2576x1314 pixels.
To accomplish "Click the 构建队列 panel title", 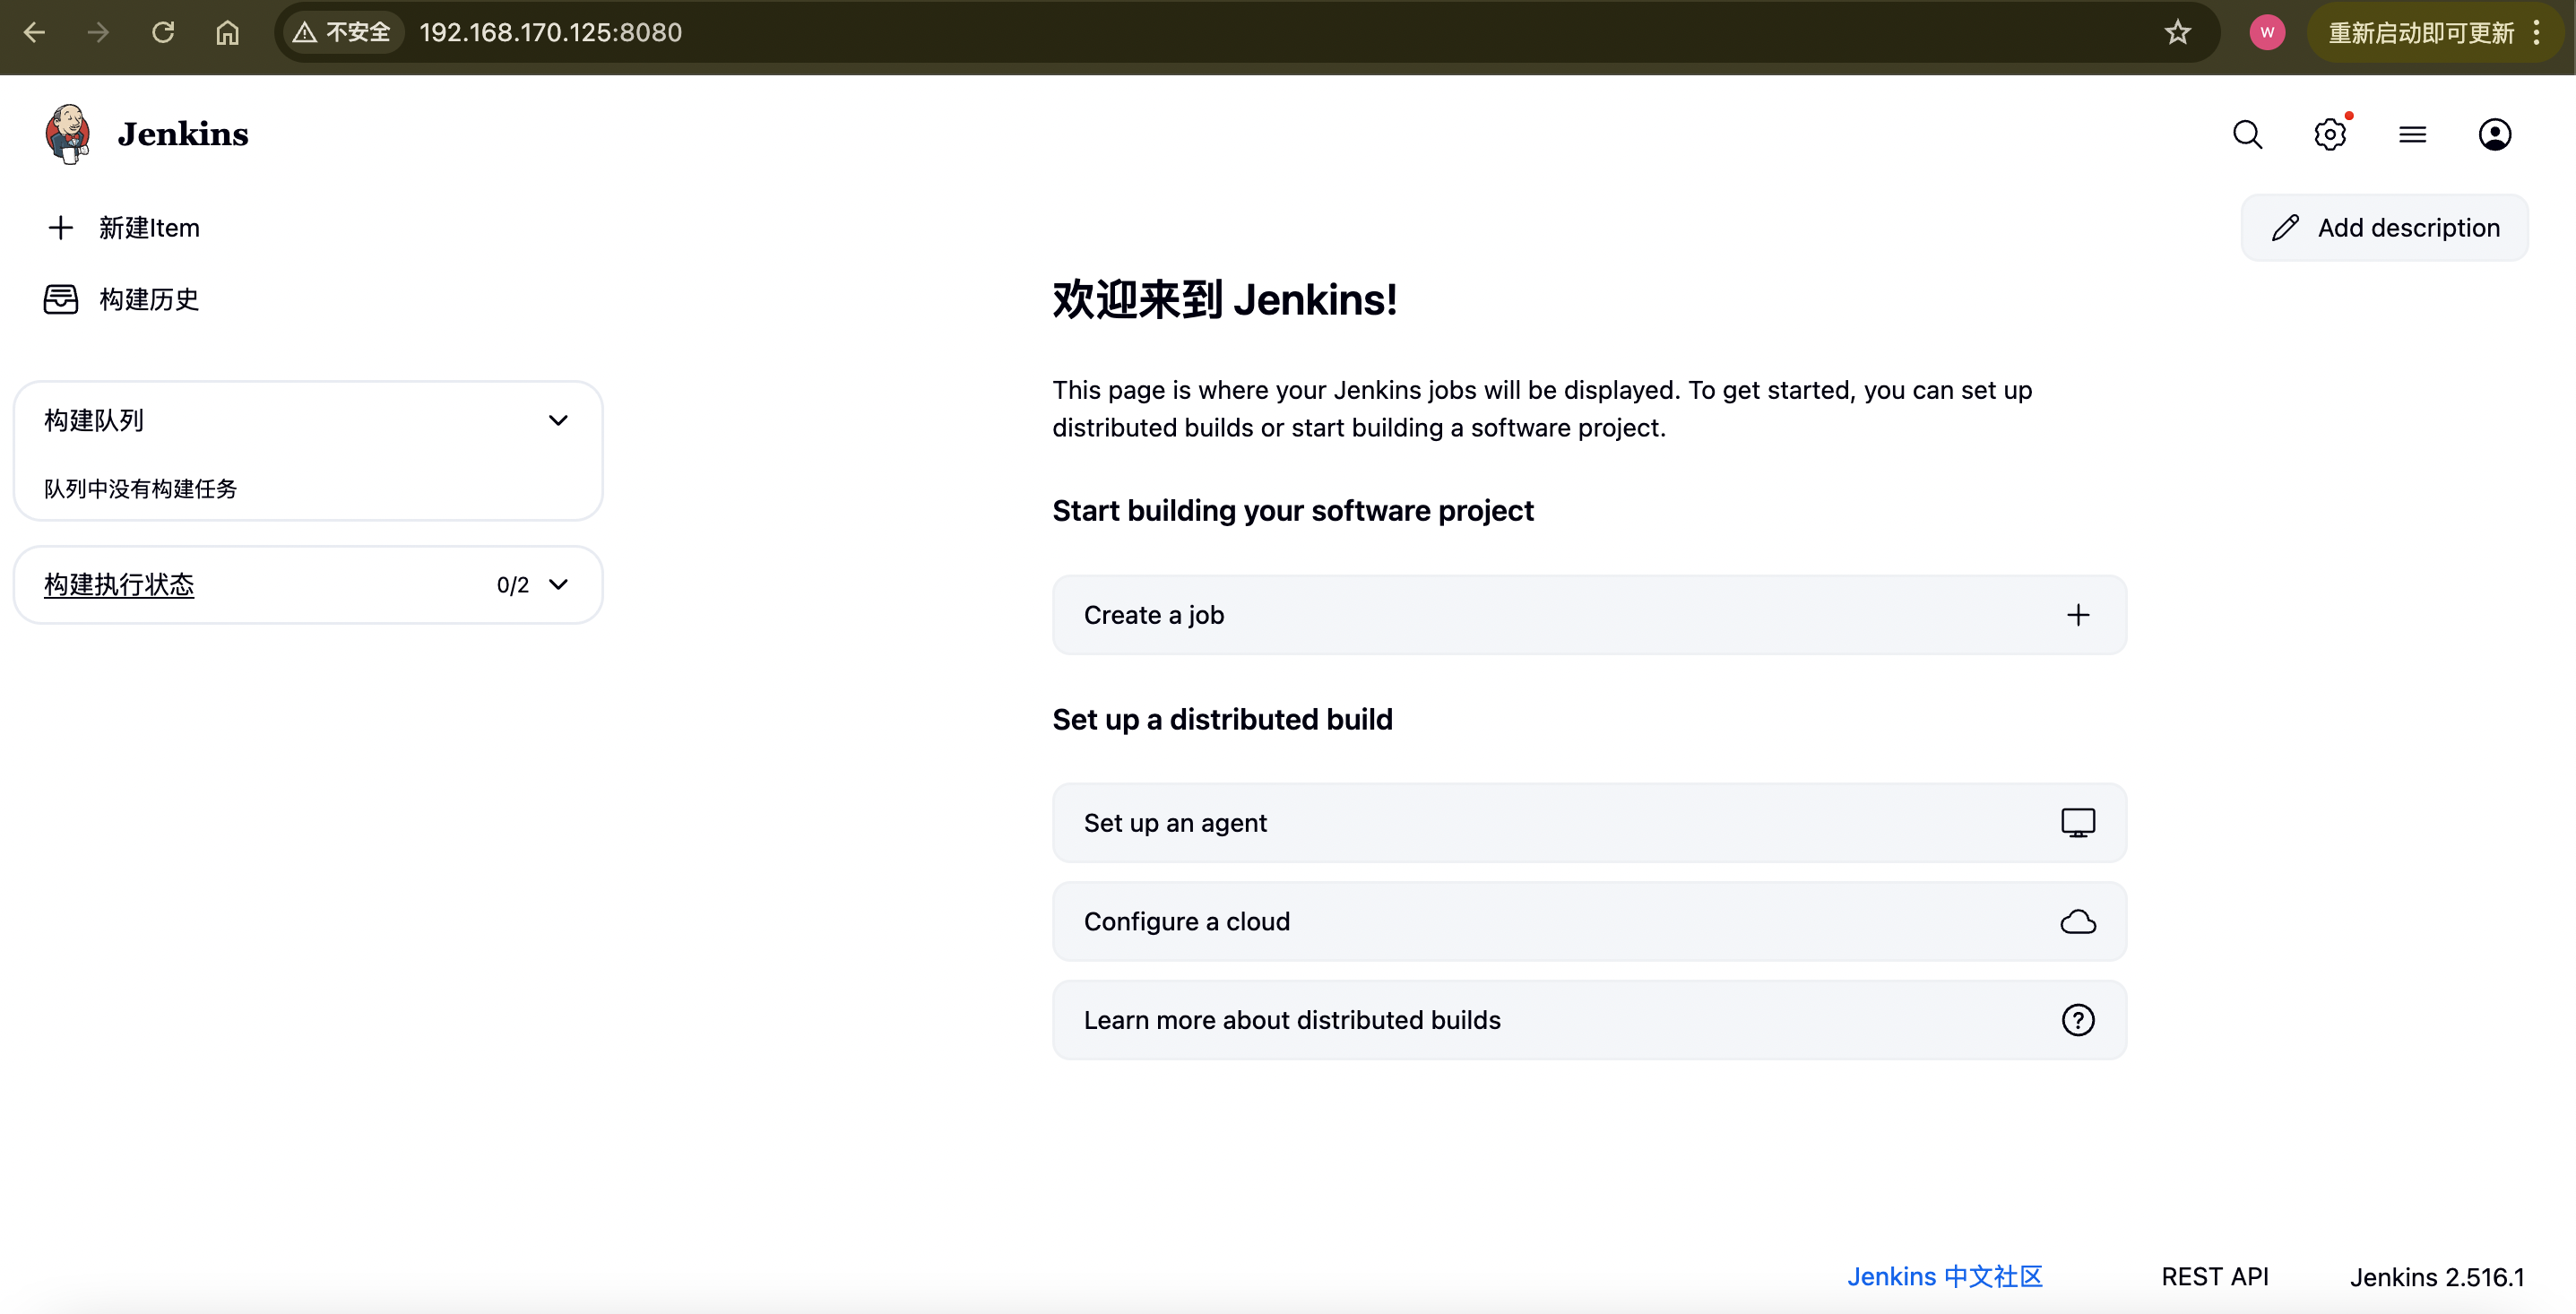I will point(94,421).
